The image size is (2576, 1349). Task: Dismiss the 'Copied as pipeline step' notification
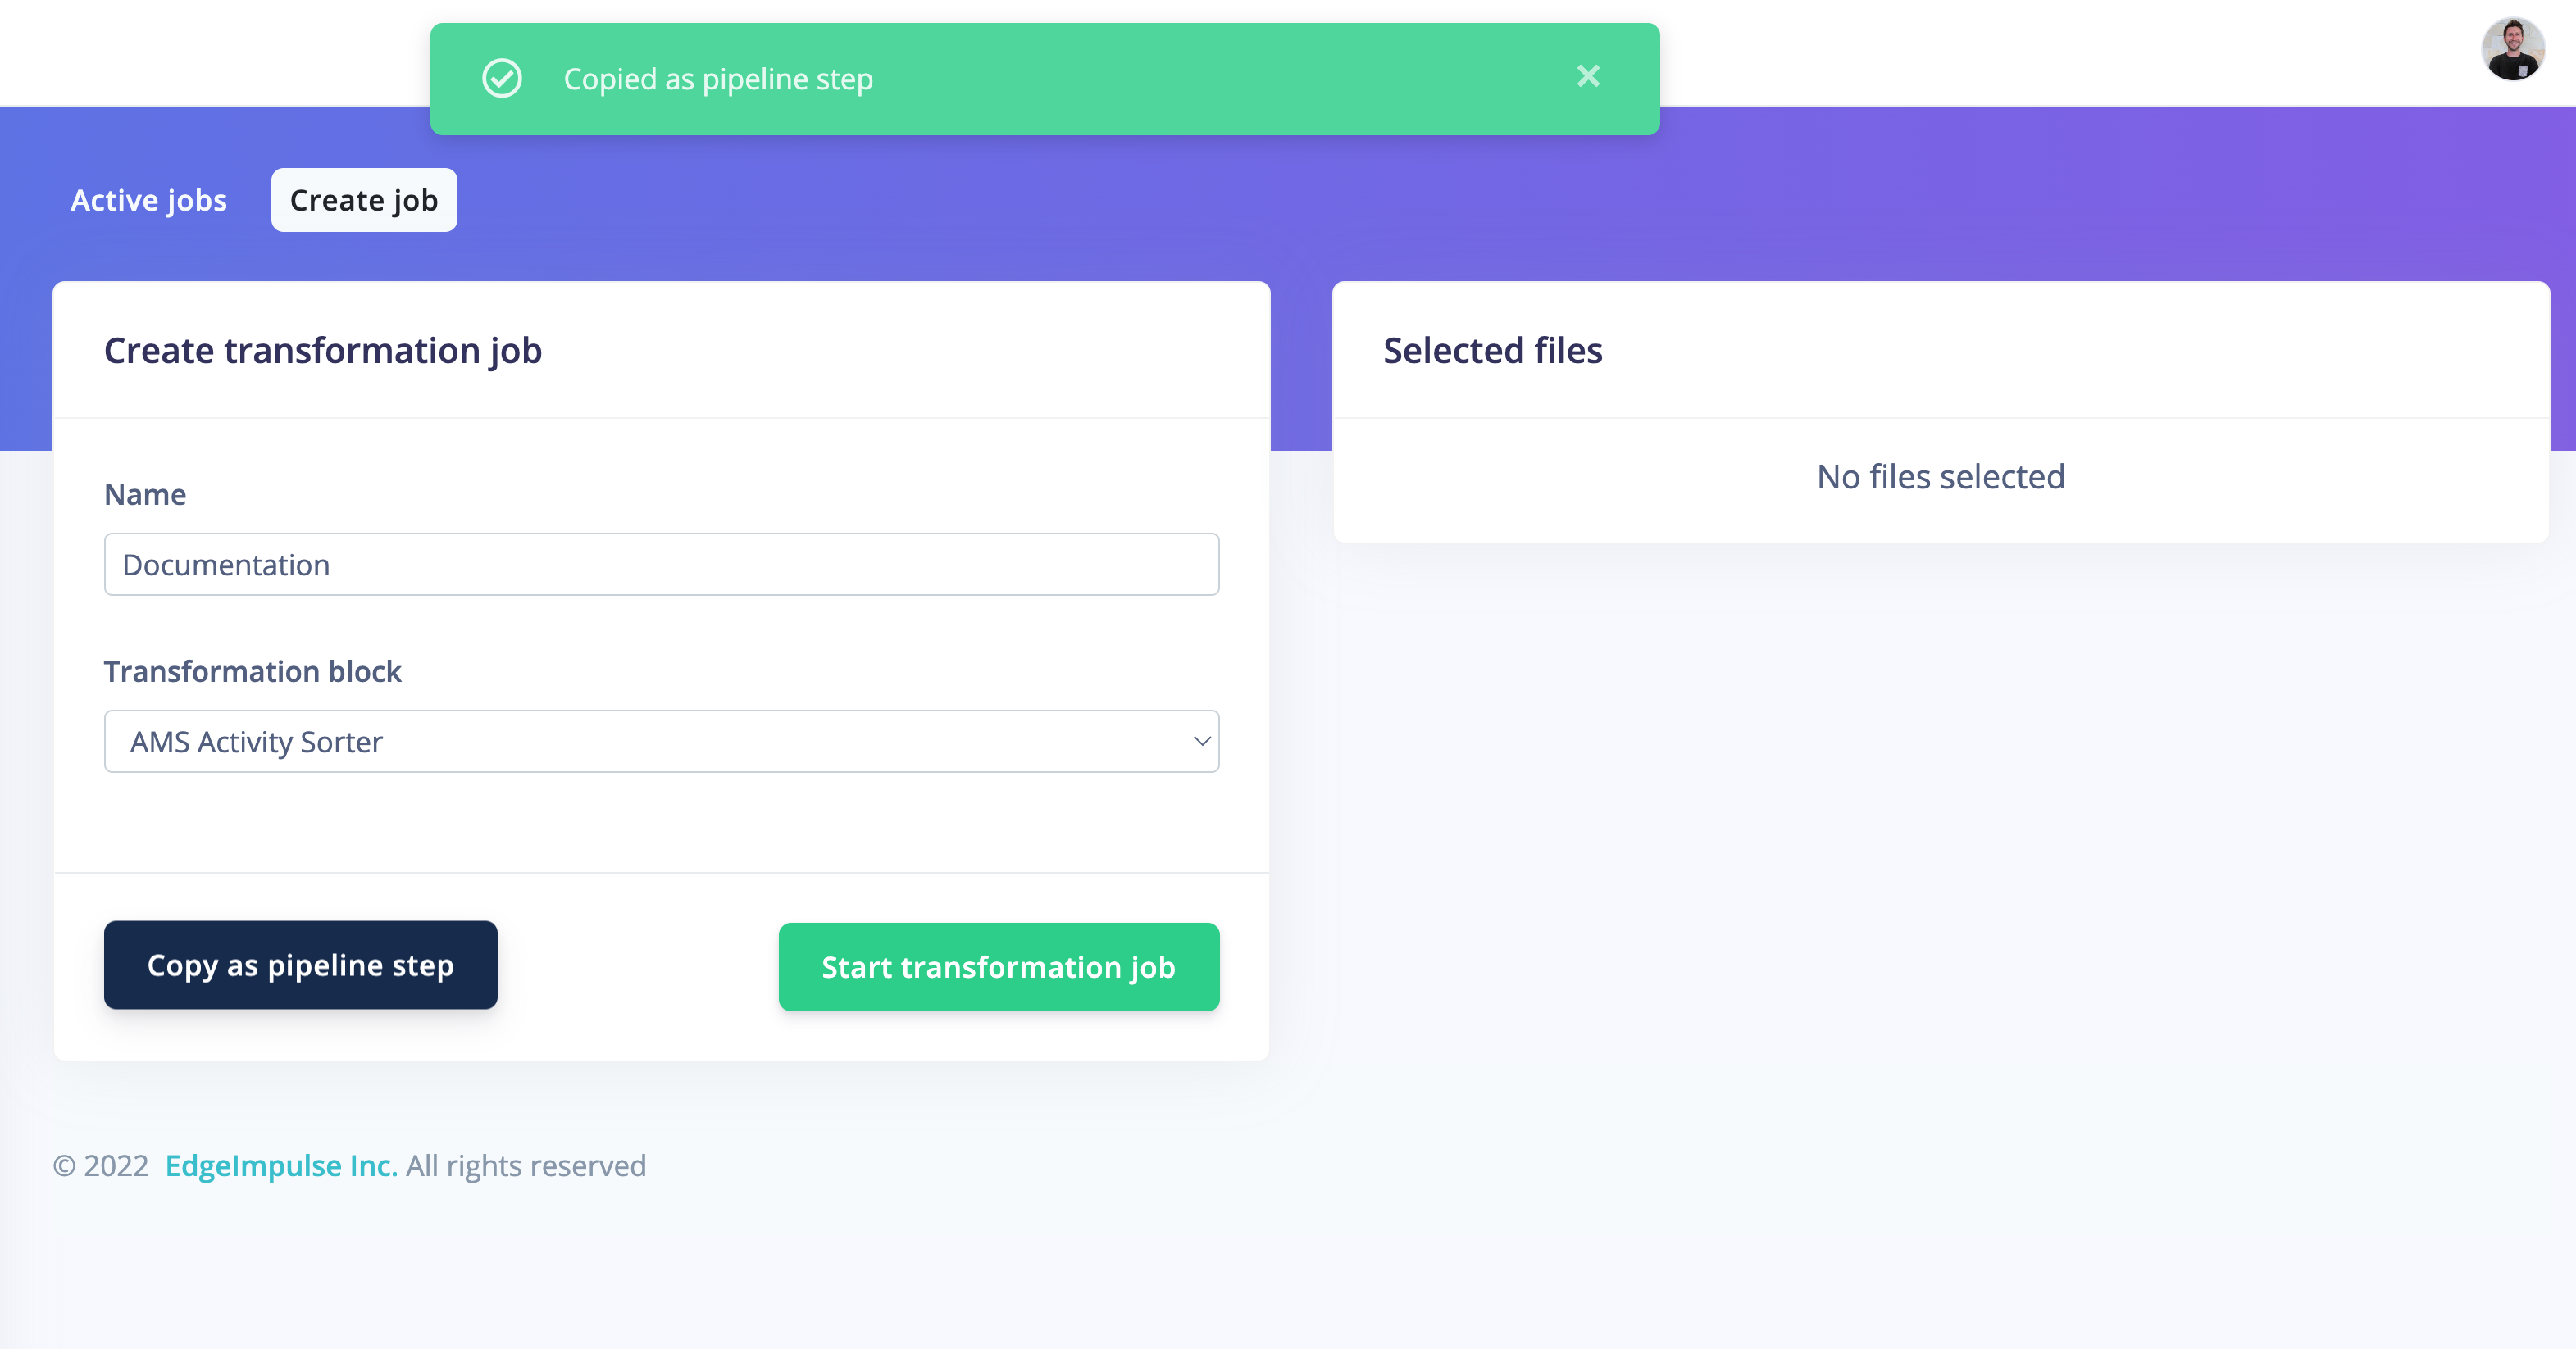pos(1588,77)
